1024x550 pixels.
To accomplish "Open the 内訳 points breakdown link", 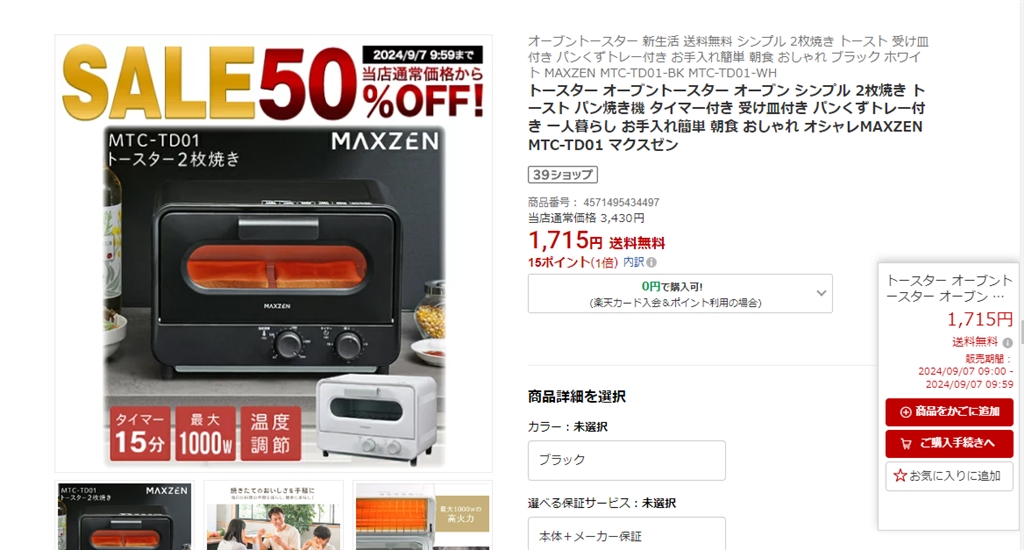I will [633, 262].
